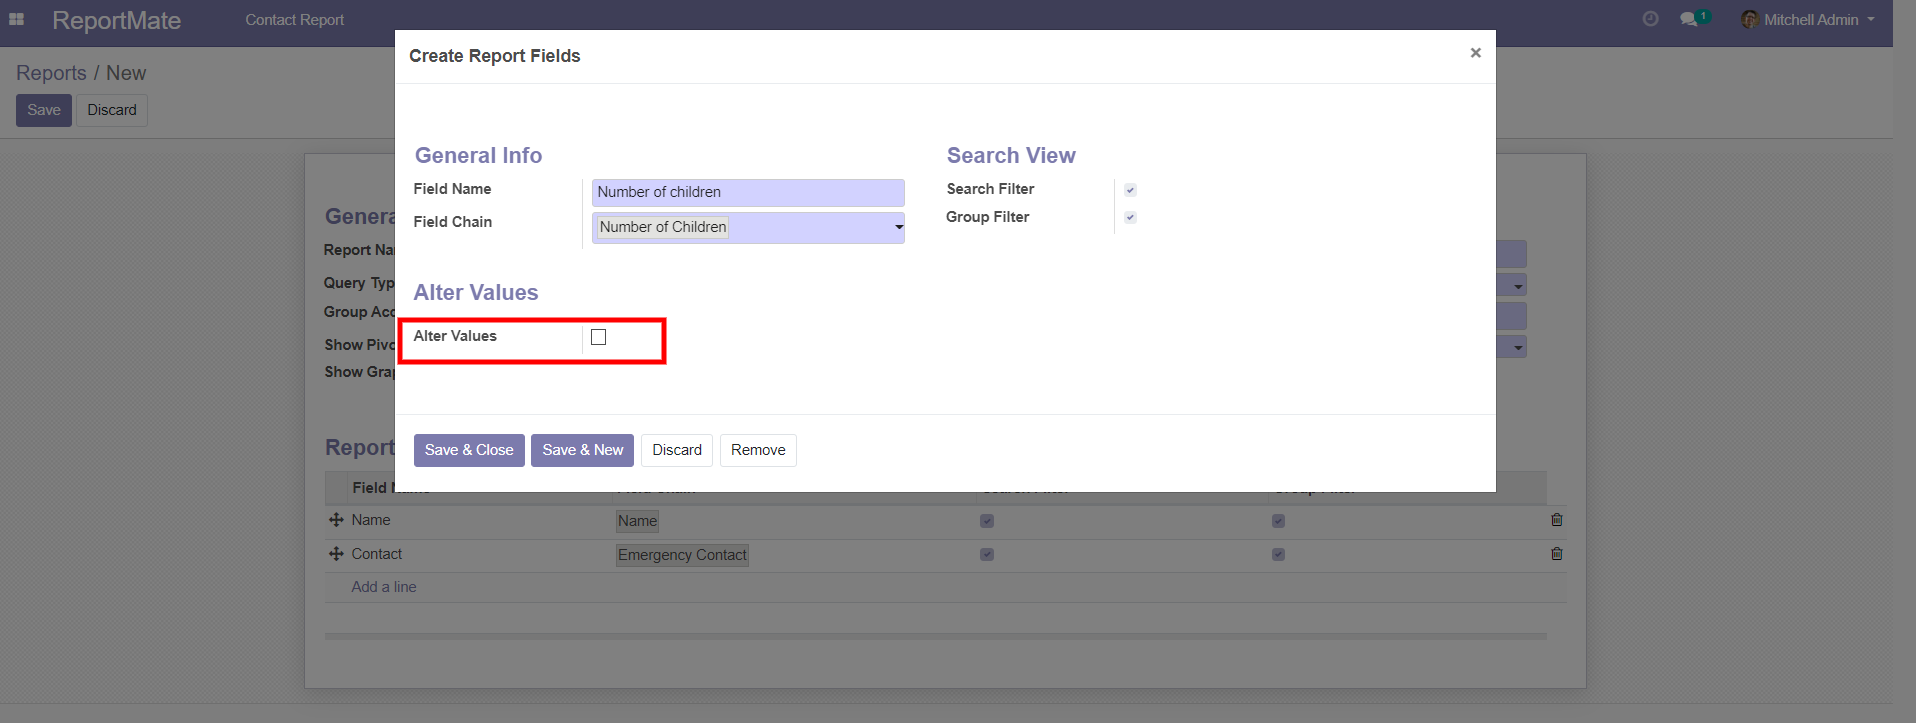Open the Mitchell Admin user menu

click(x=1808, y=20)
